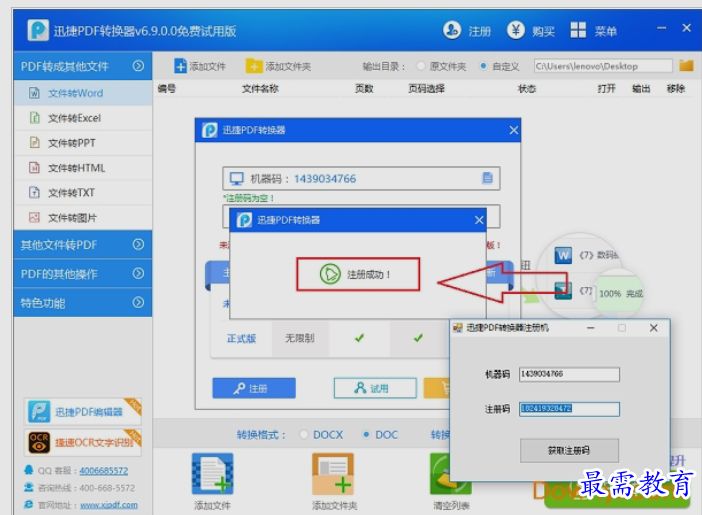Screen dimensions: 702x515
Task: Select the 原文件夹 output radio button
Action: pyautogui.click(x=420, y=66)
